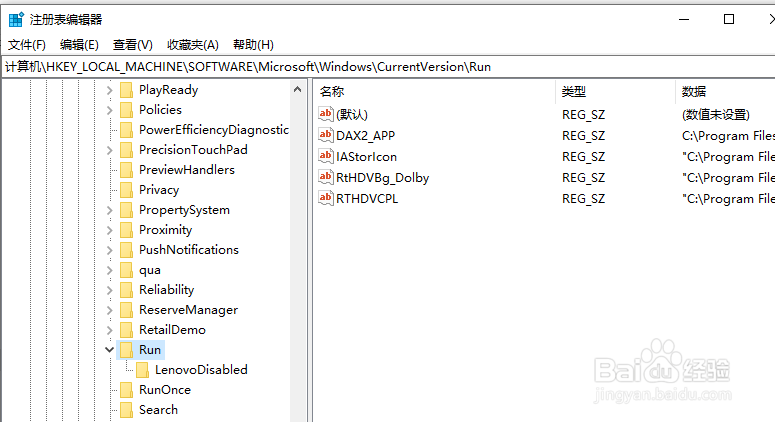
Task: Click the (数值未设置) data cell
Action: [715, 115]
